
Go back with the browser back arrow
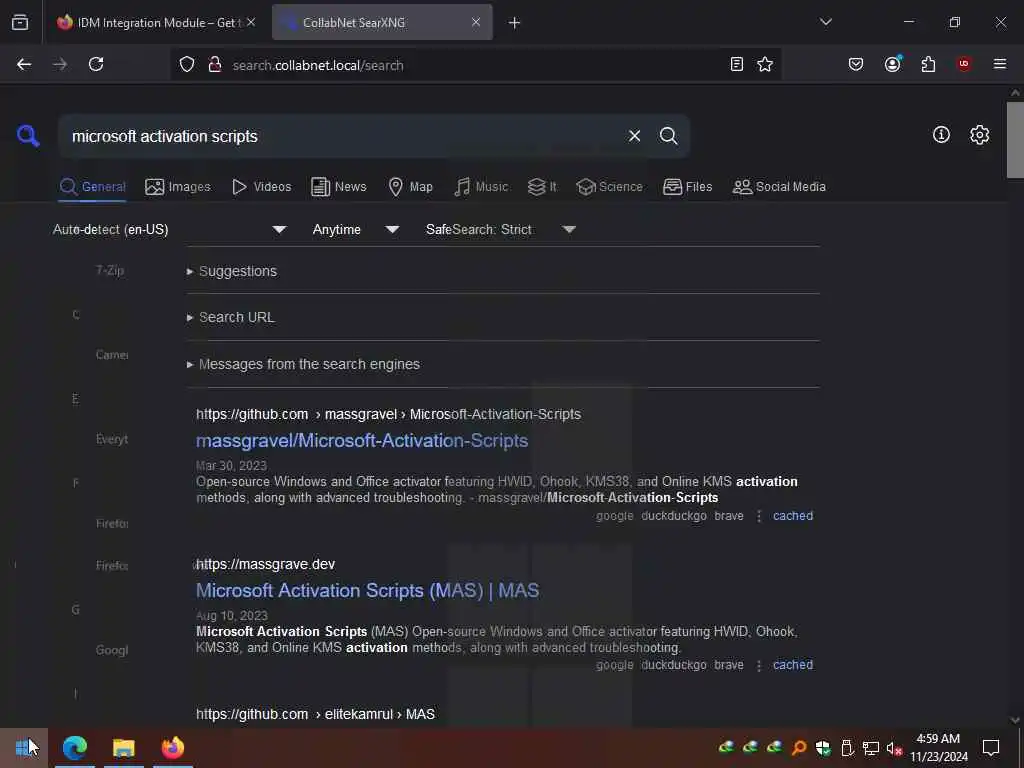[24, 64]
